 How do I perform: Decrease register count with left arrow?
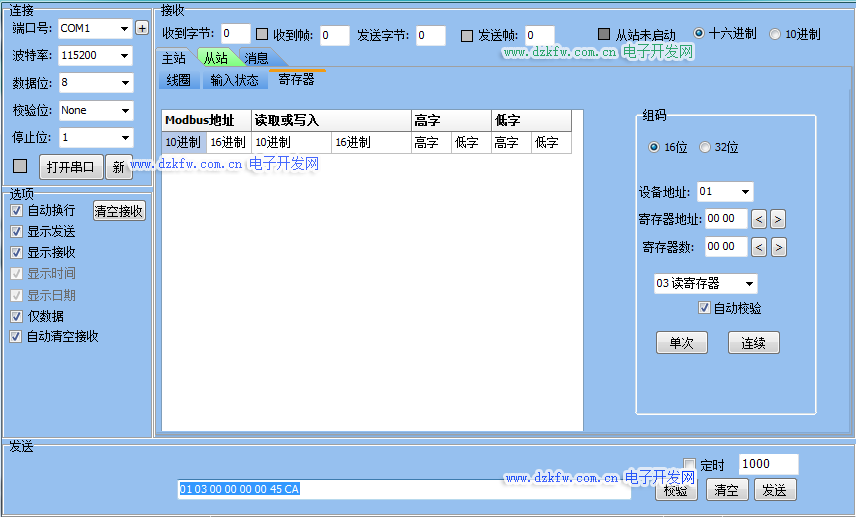coord(759,247)
